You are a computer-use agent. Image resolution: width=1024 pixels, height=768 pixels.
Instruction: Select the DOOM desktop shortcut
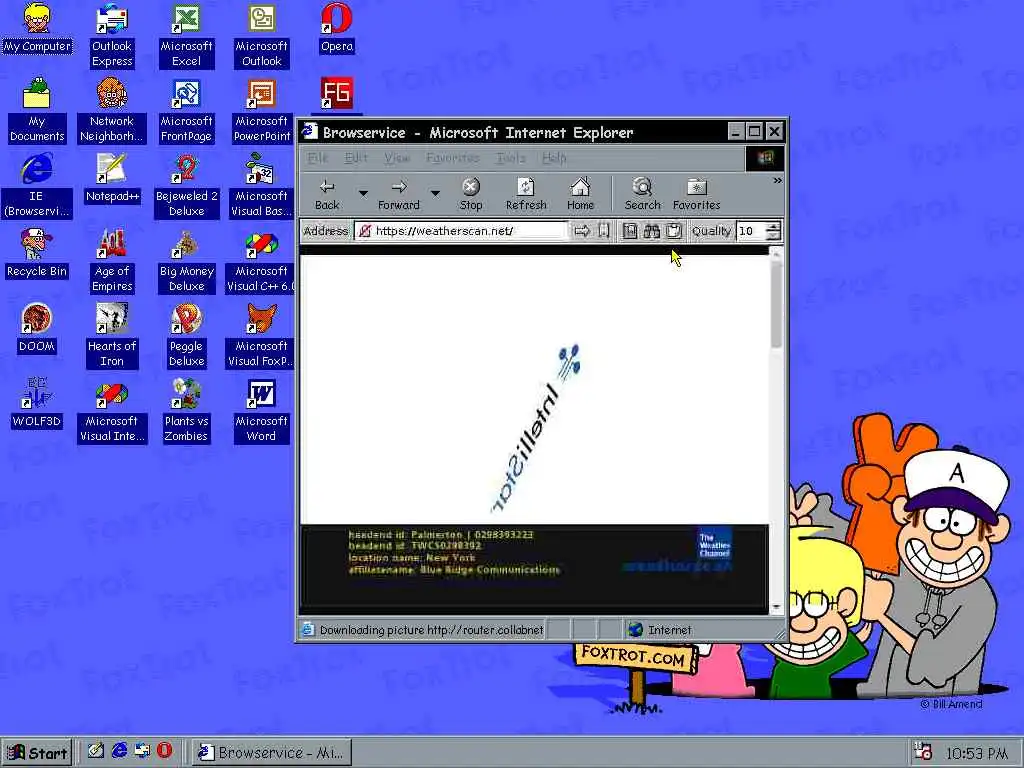click(x=37, y=328)
